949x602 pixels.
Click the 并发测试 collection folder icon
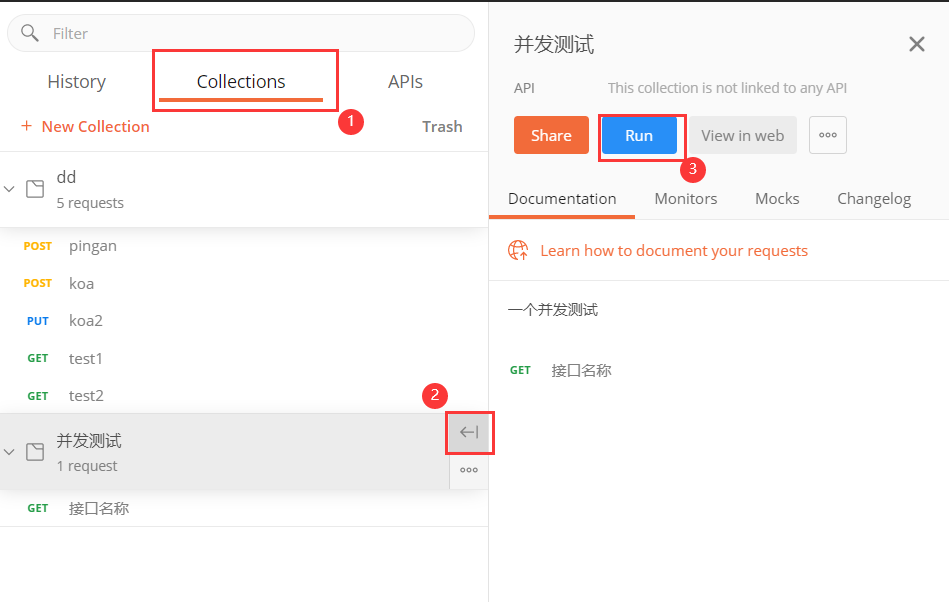click(x=35, y=452)
